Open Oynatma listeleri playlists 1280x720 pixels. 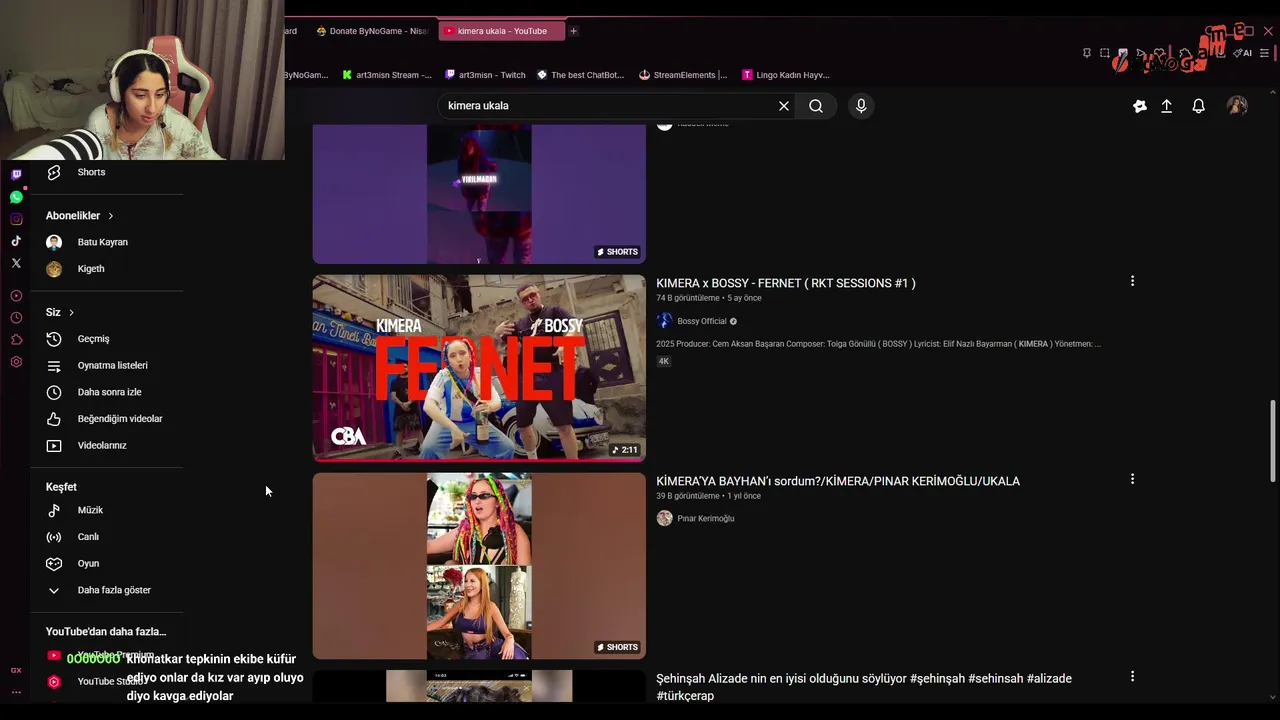(107, 366)
